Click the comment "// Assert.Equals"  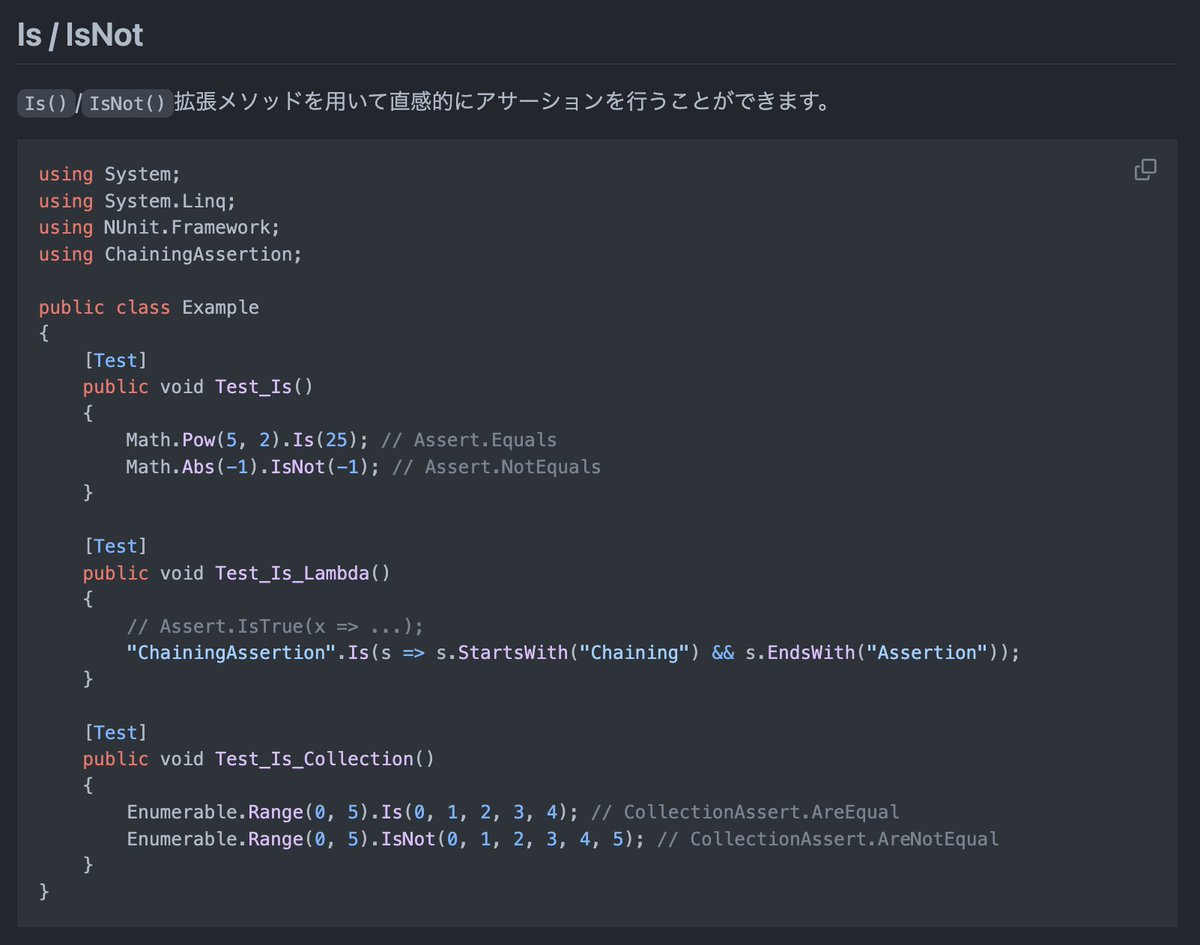tap(470, 440)
